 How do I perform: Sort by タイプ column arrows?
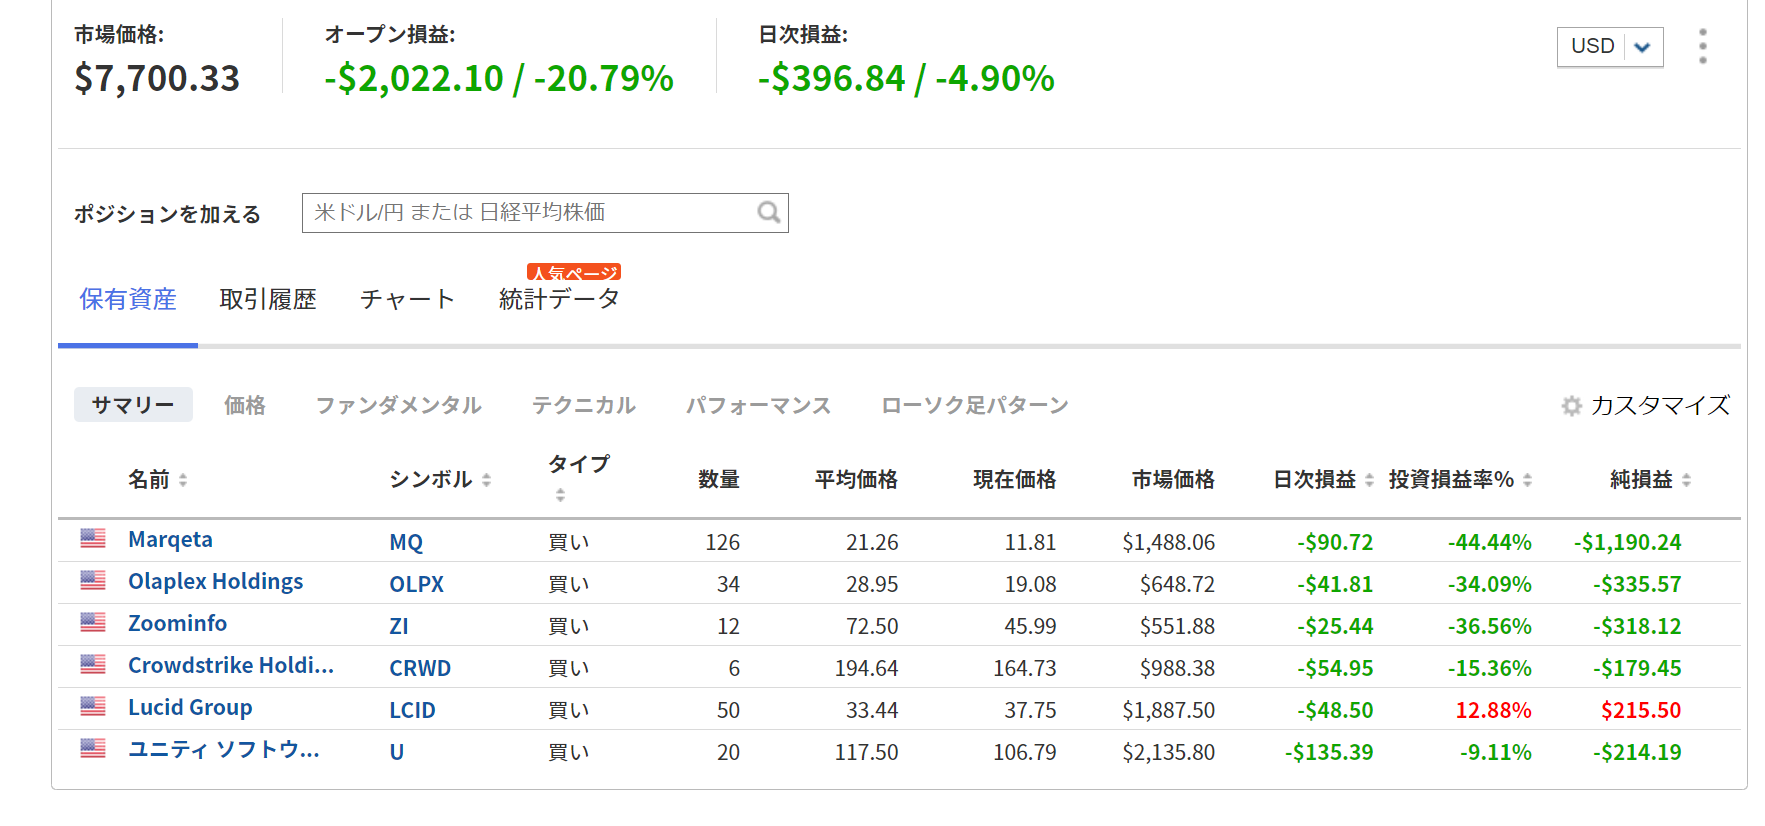(560, 495)
